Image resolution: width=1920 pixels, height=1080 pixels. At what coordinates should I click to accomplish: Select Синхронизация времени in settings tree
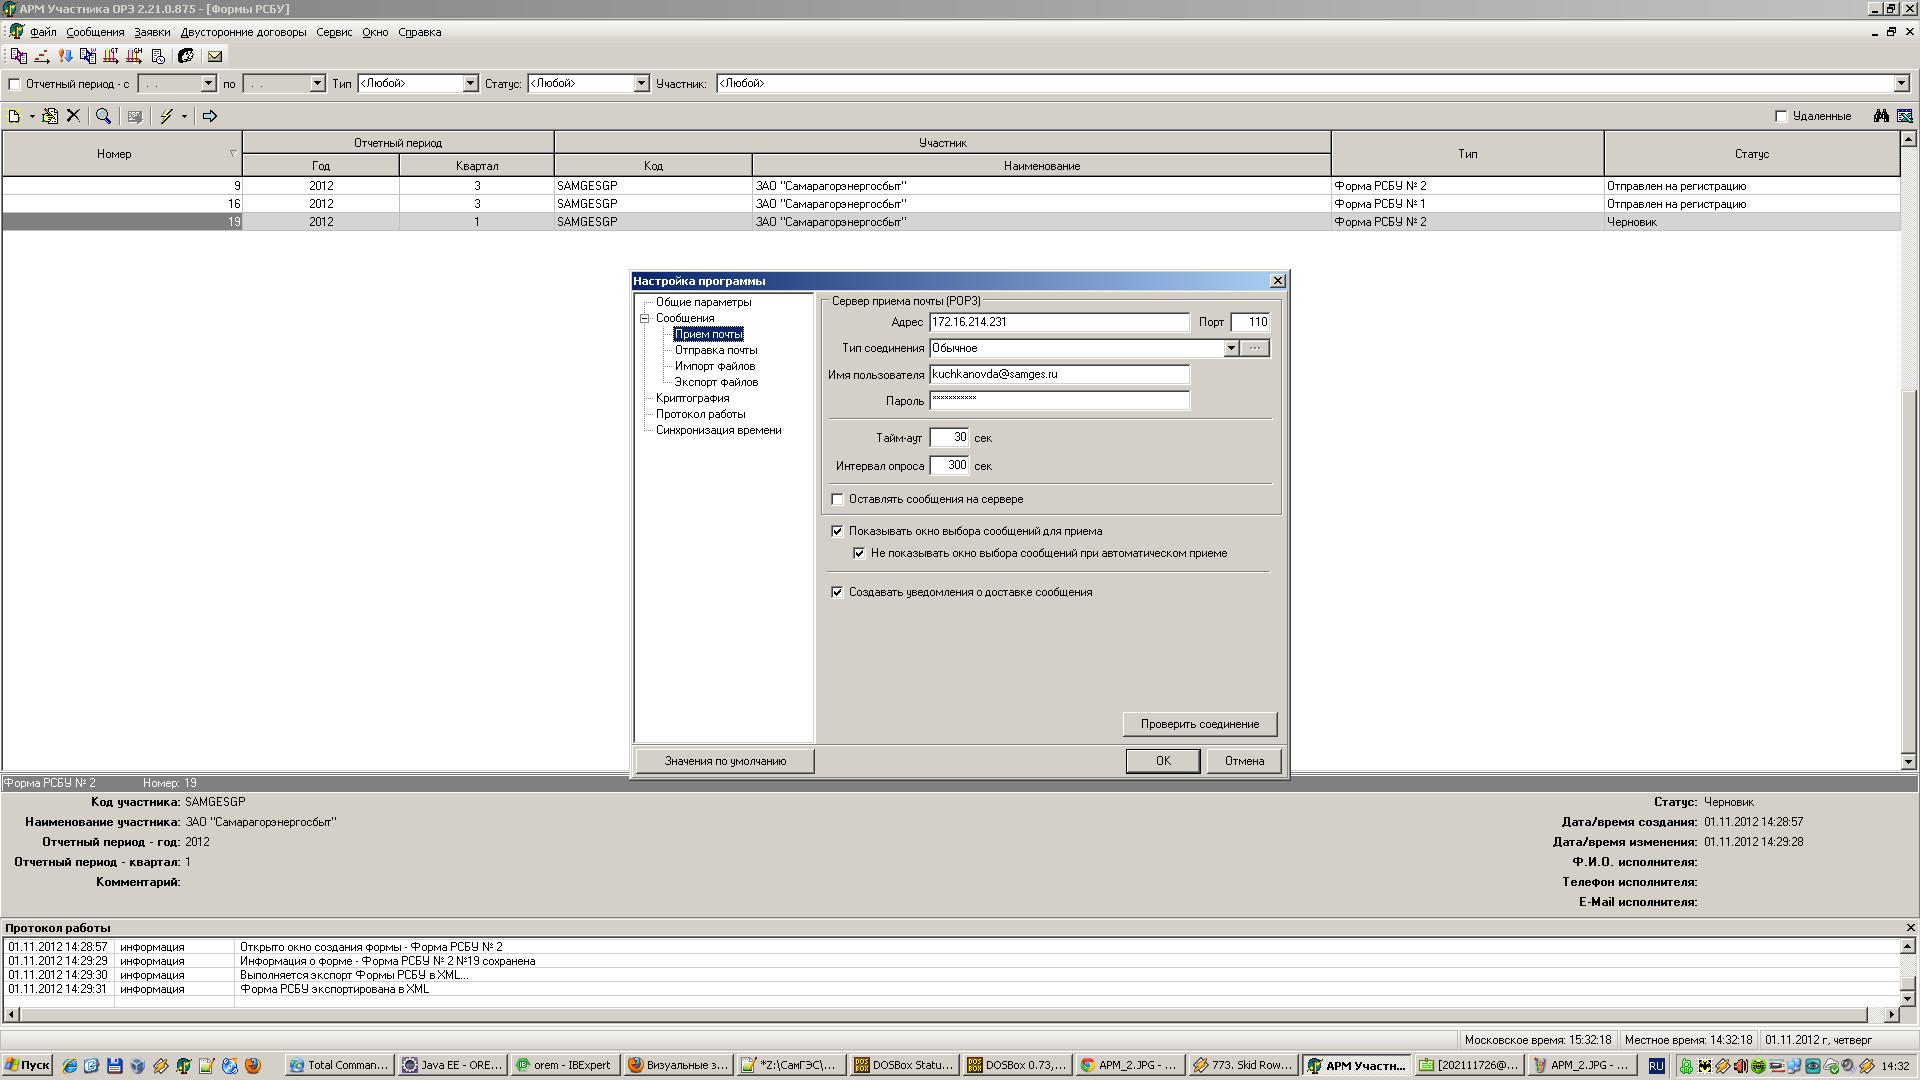tap(719, 430)
